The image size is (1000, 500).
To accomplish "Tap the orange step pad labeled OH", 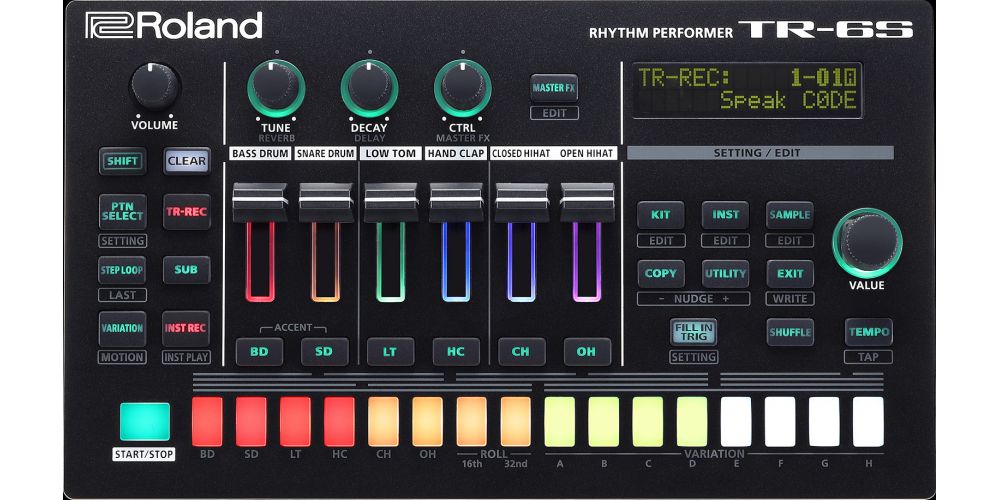I will coord(427,422).
